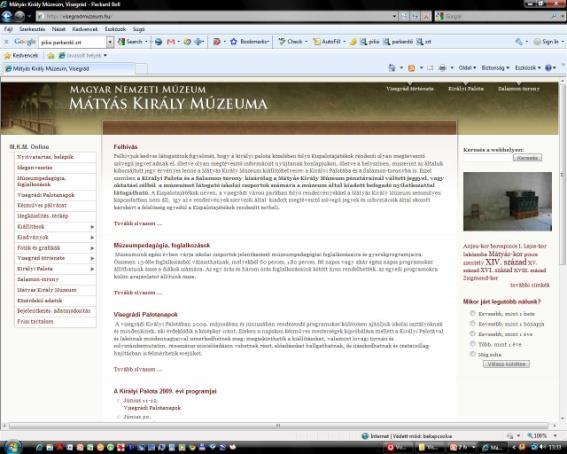Open the Szerkesztés menu
The width and height of the screenshot is (567, 454).
pyautogui.click(x=32, y=29)
